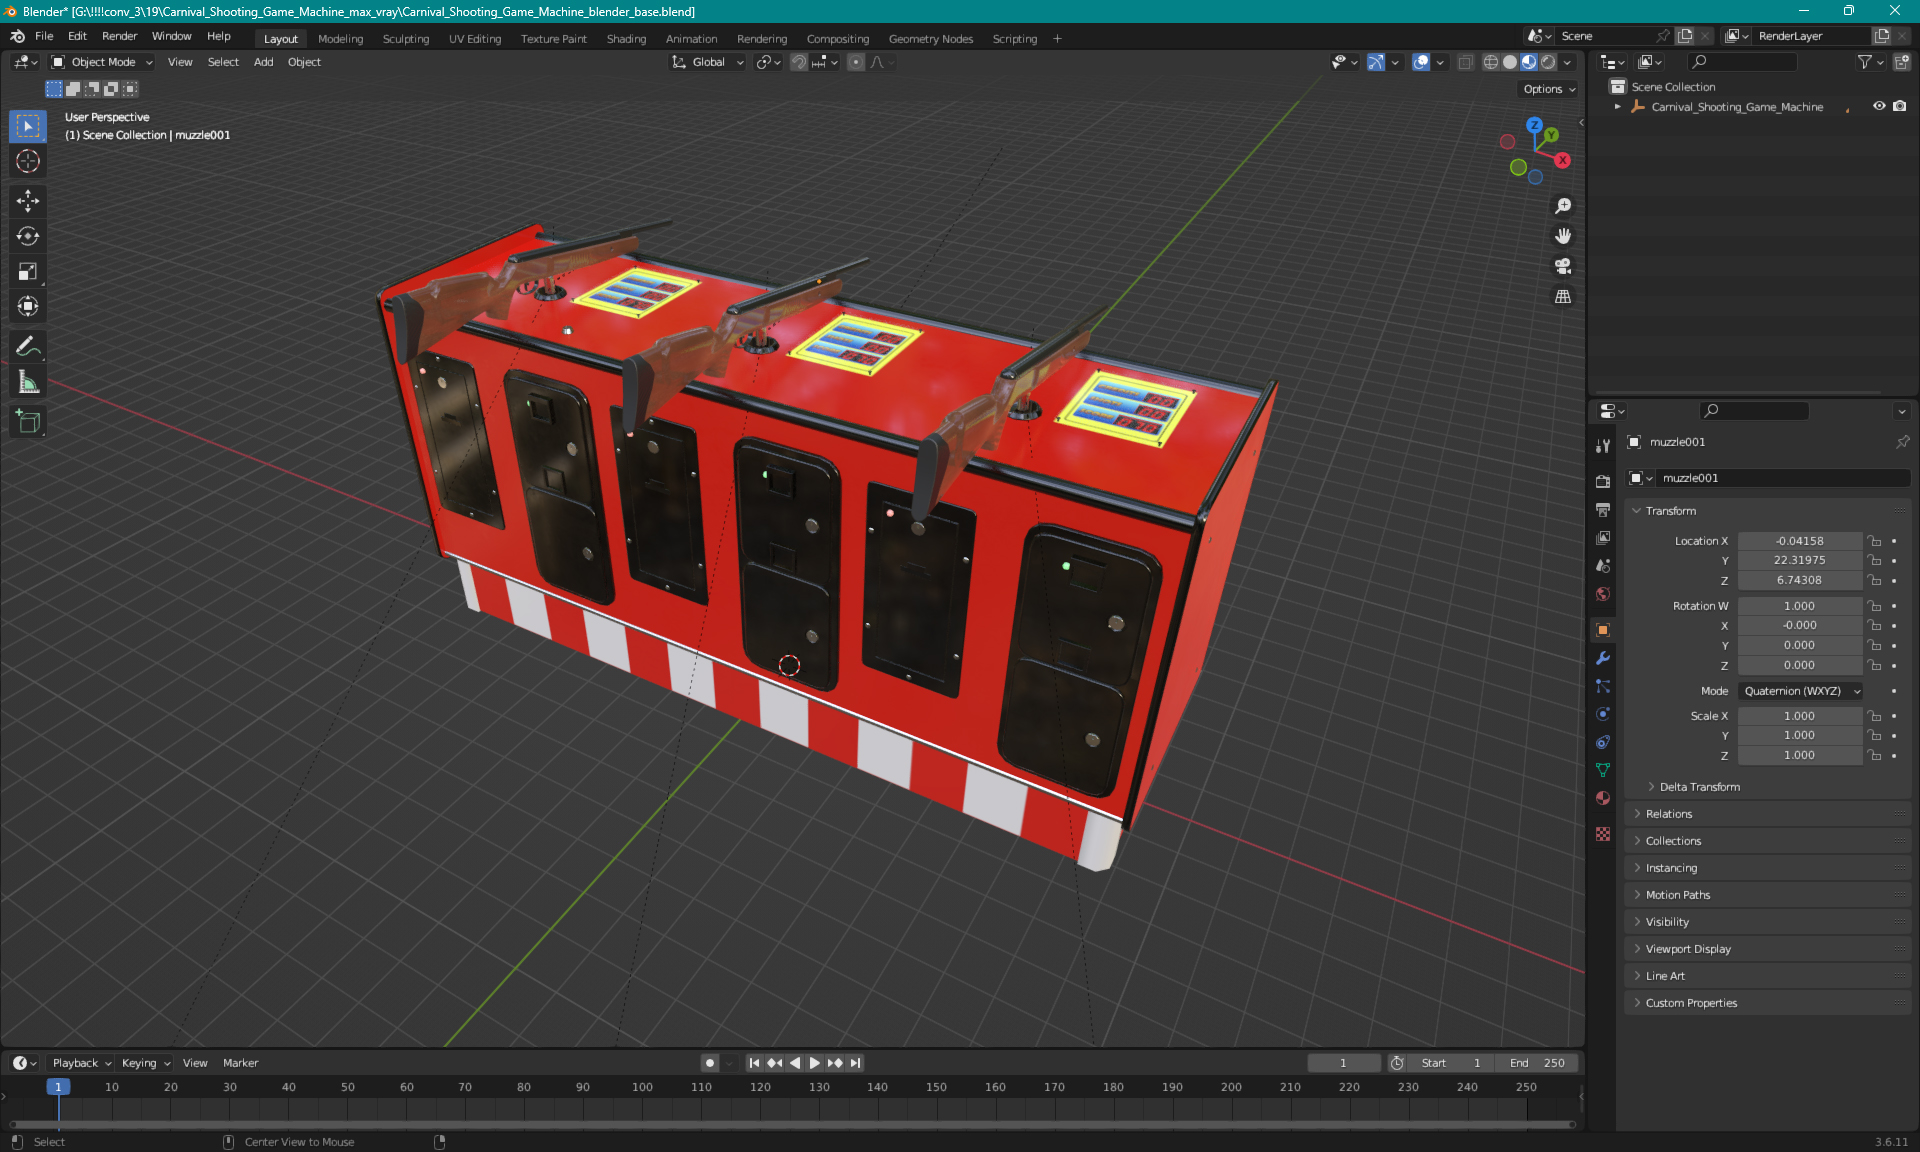Open the timeline Marker menu

tap(240, 1063)
